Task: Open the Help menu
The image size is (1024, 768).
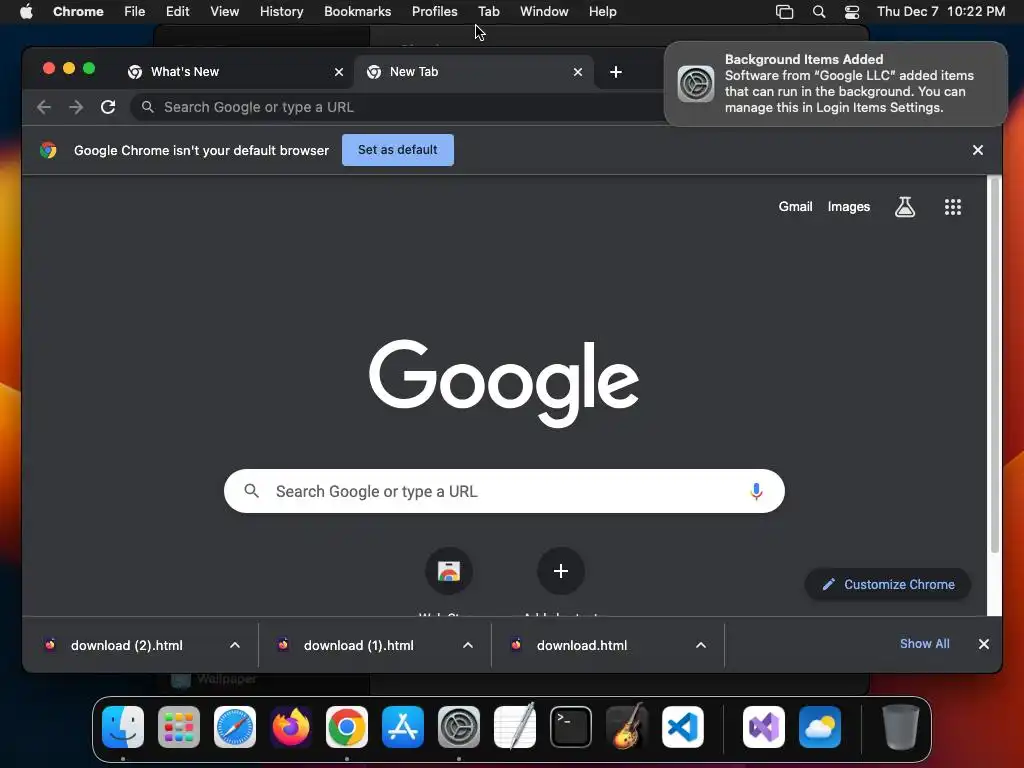Action: pos(602,12)
